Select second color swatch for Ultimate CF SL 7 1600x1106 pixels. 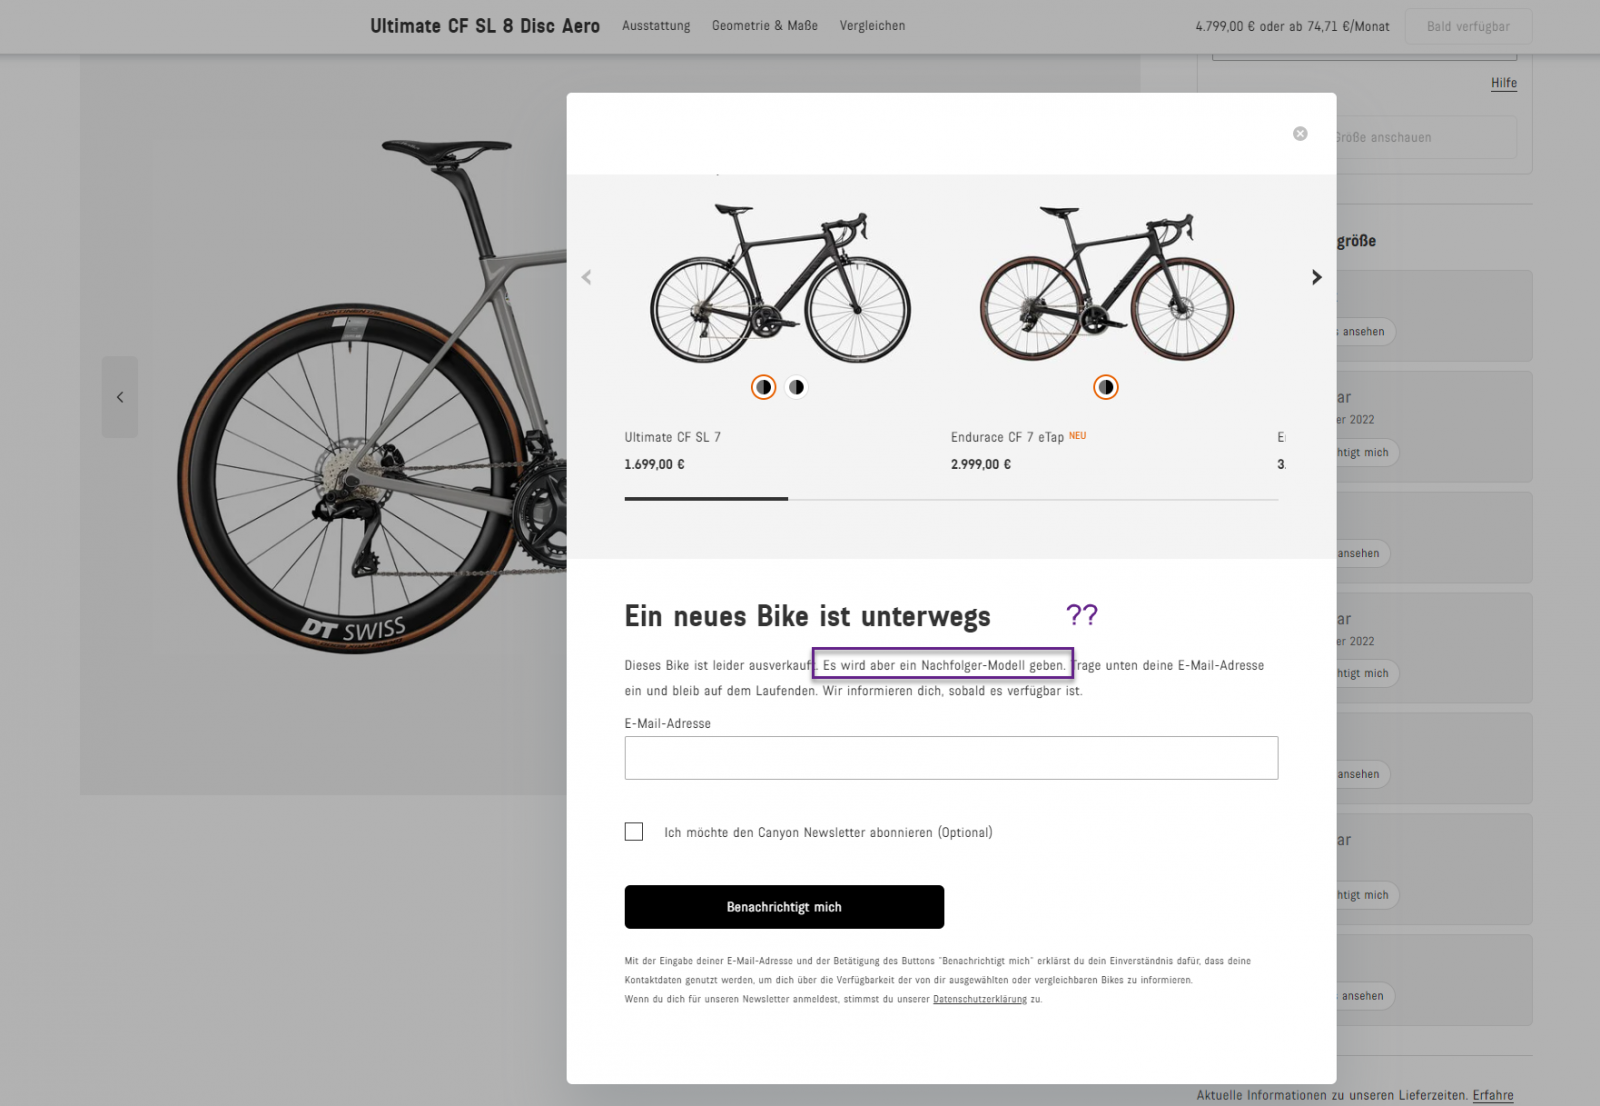point(796,387)
